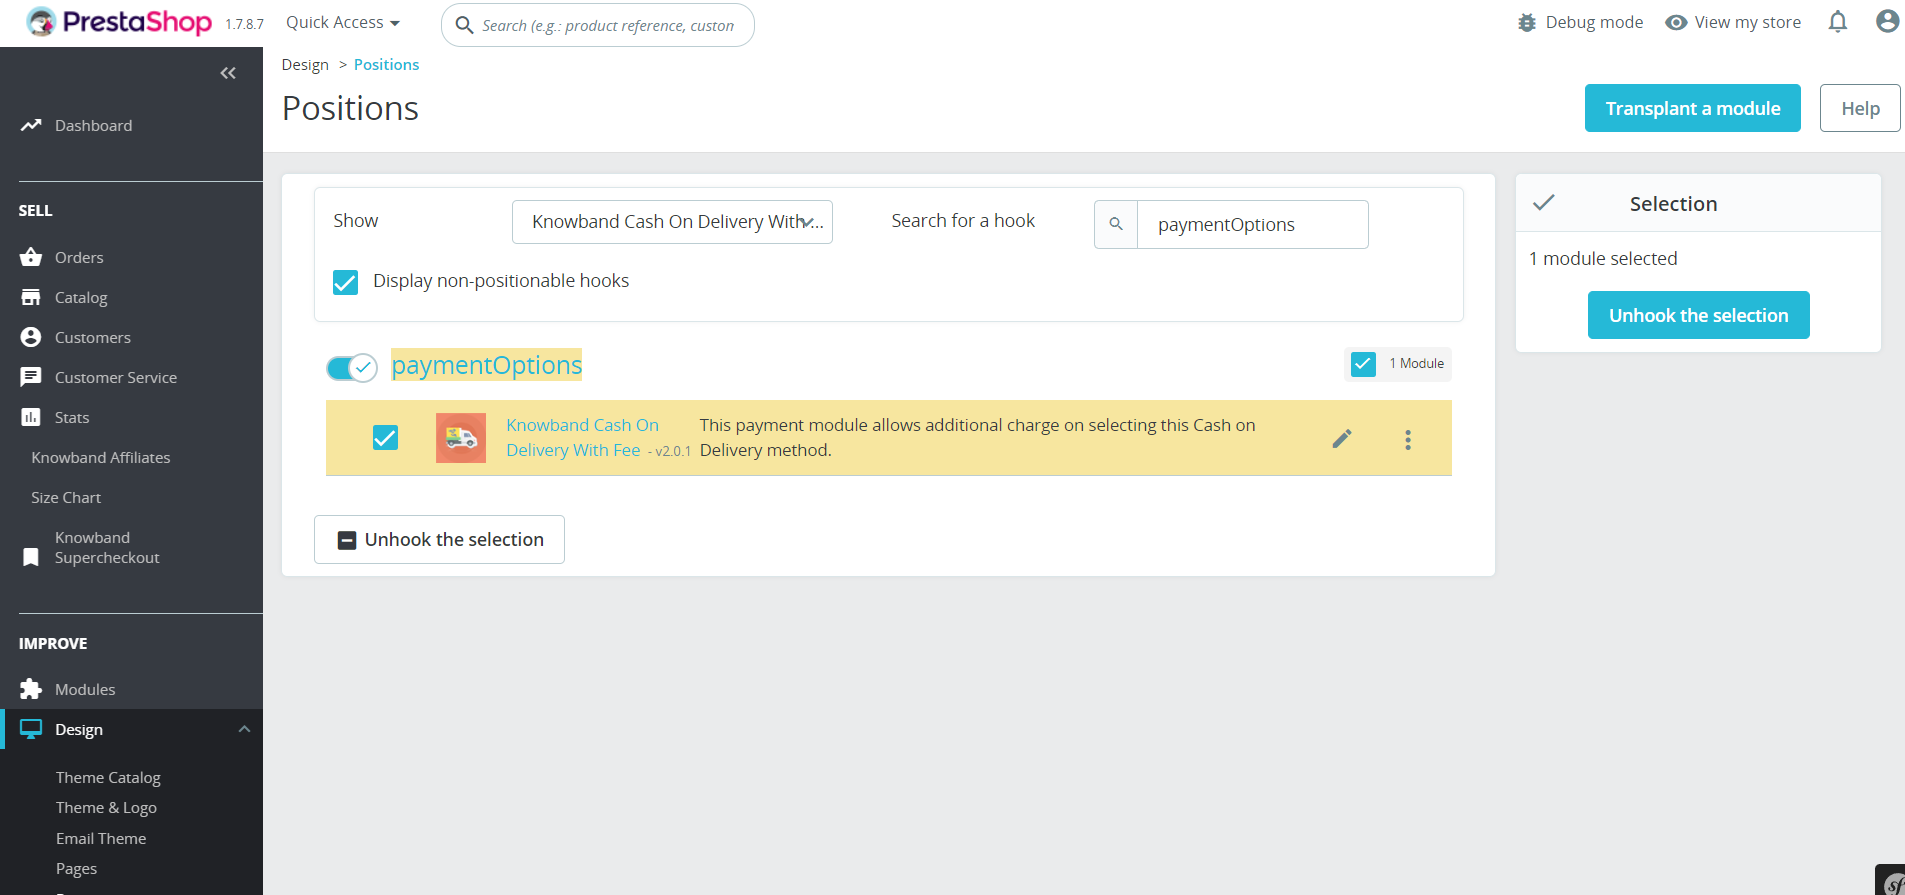Click the Selection panel checkmark icon
Image resolution: width=1905 pixels, height=895 pixels.
tap(1544, 202)
